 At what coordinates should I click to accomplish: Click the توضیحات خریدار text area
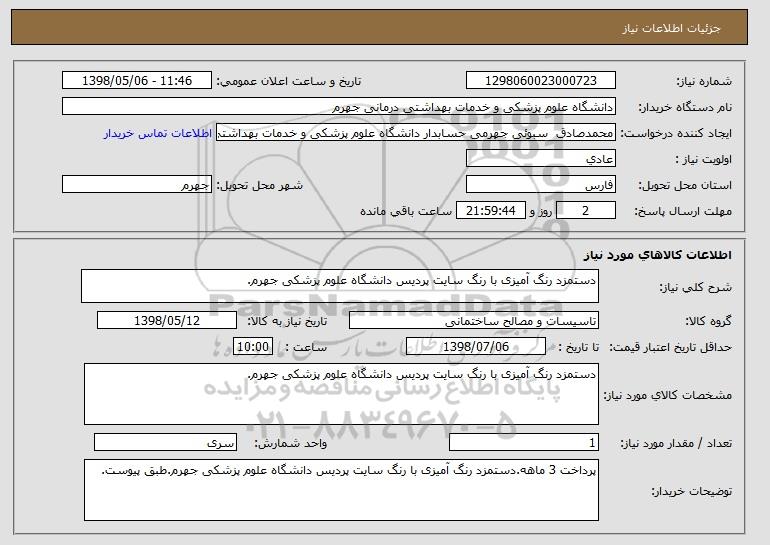click(x=341, y=490)
